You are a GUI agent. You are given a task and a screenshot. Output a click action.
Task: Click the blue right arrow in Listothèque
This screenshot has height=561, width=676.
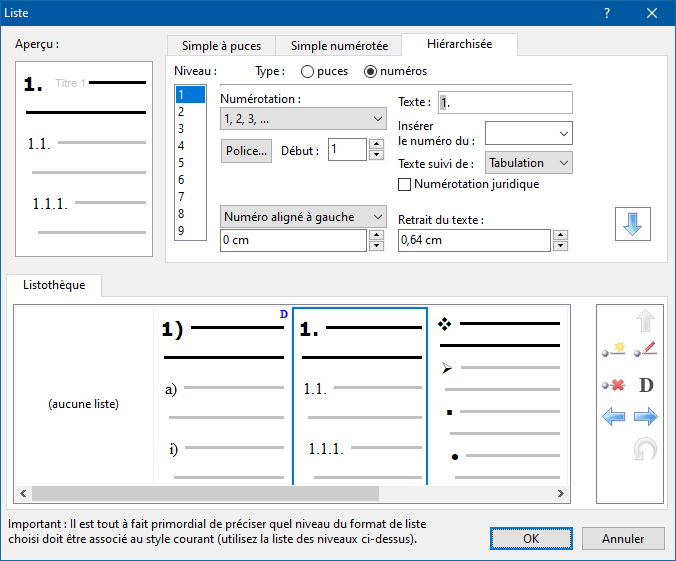click(646, 417)
